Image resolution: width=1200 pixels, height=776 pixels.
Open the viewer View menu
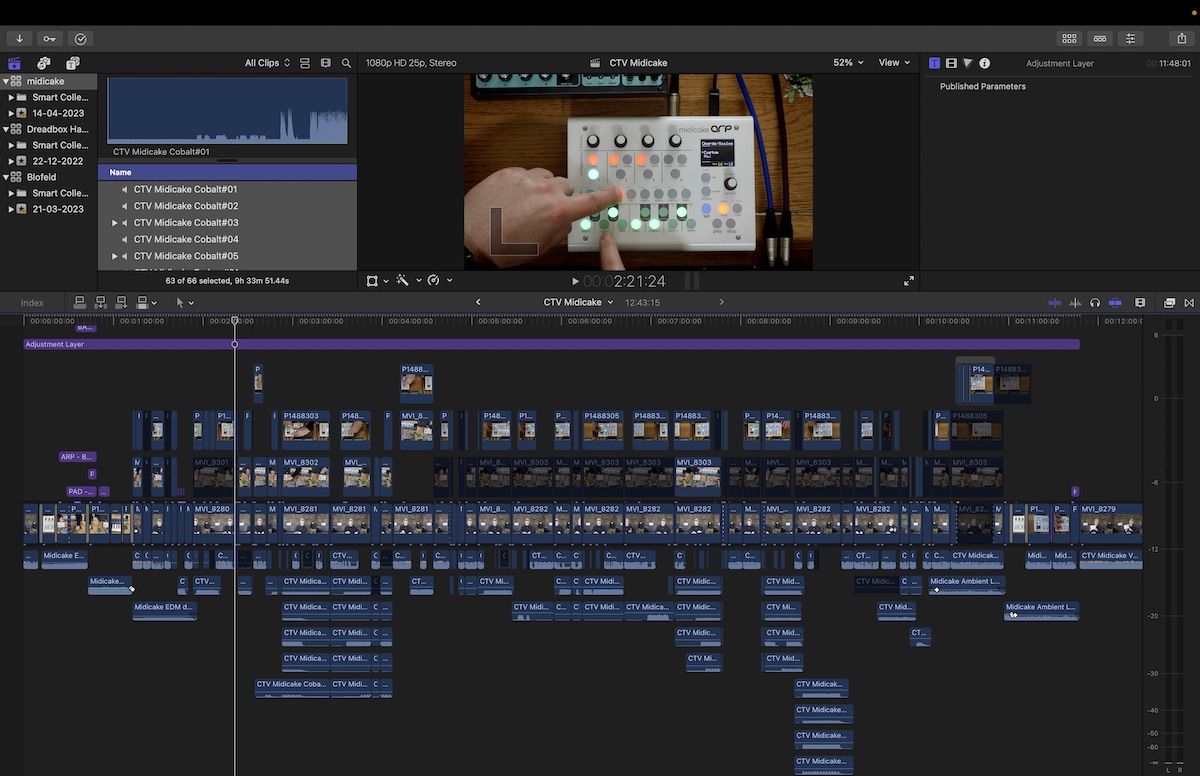click(894, 63)
